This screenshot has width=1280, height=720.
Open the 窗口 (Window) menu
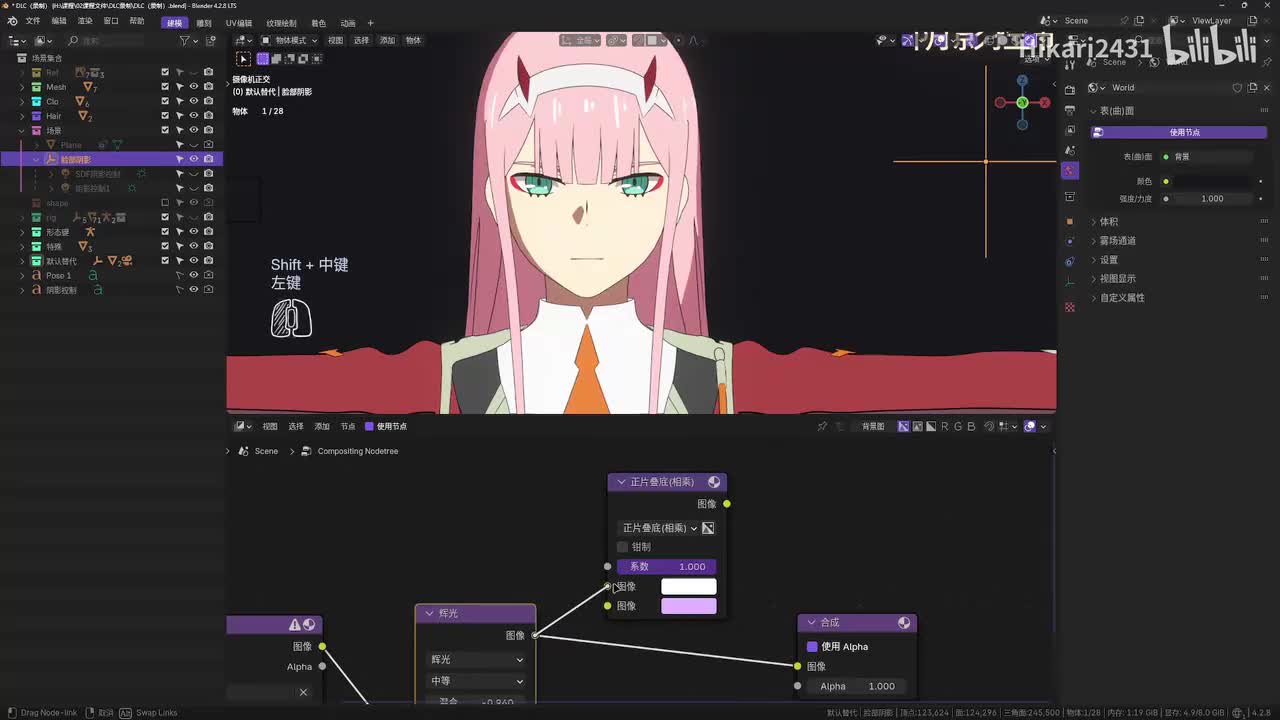[x=111, y=22]
